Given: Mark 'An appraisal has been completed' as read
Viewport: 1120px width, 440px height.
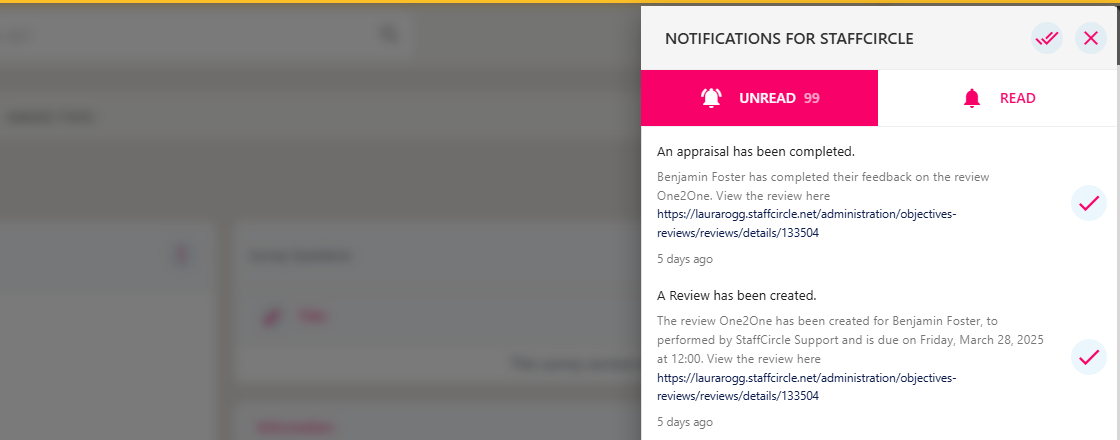Looking at the screenshot, I should 1089,204.
